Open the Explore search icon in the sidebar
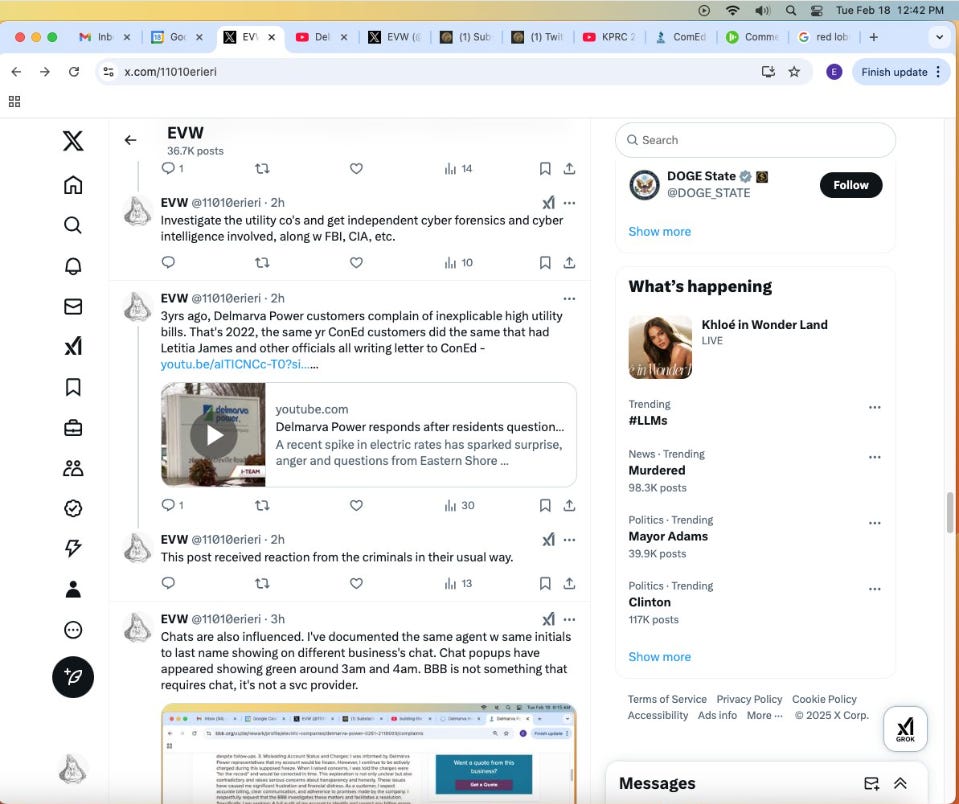Viewport: 959px width, 804px height. pos(73,225)
